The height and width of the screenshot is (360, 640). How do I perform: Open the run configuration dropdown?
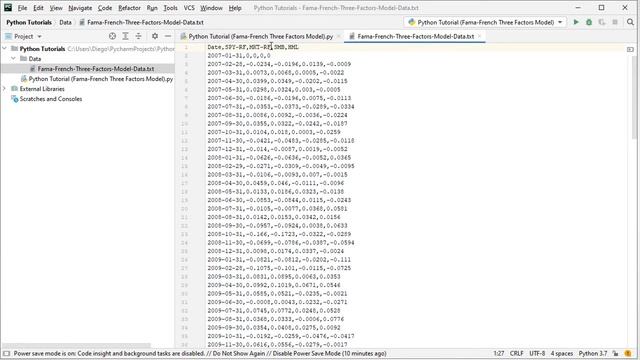(485, 22)
